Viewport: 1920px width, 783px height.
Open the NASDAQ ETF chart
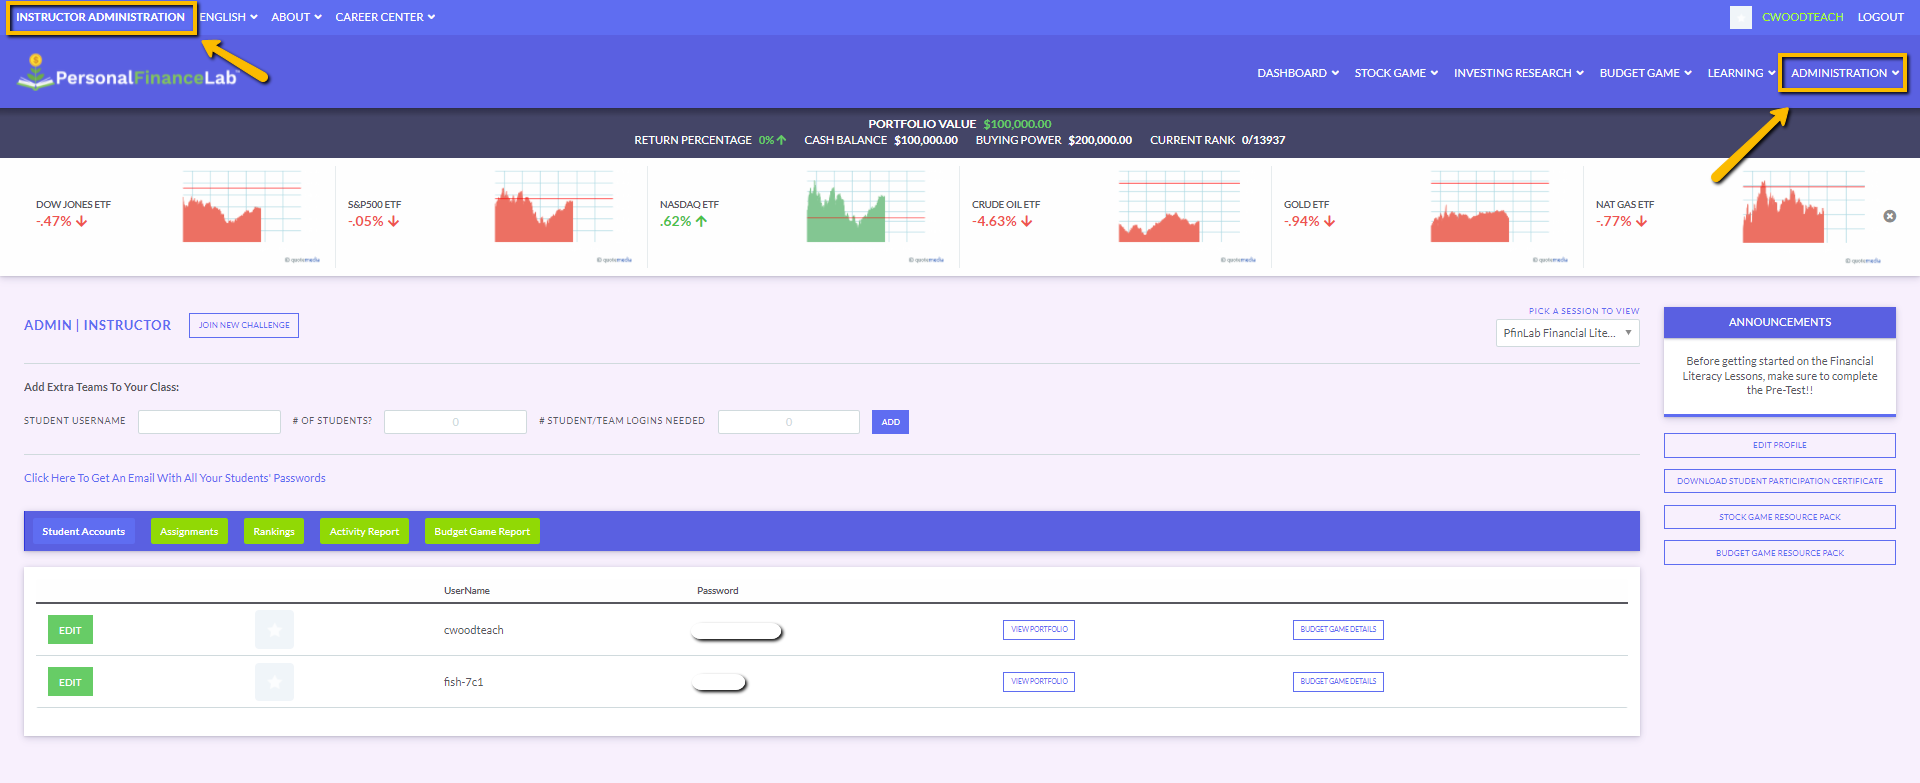coord(866,206)
